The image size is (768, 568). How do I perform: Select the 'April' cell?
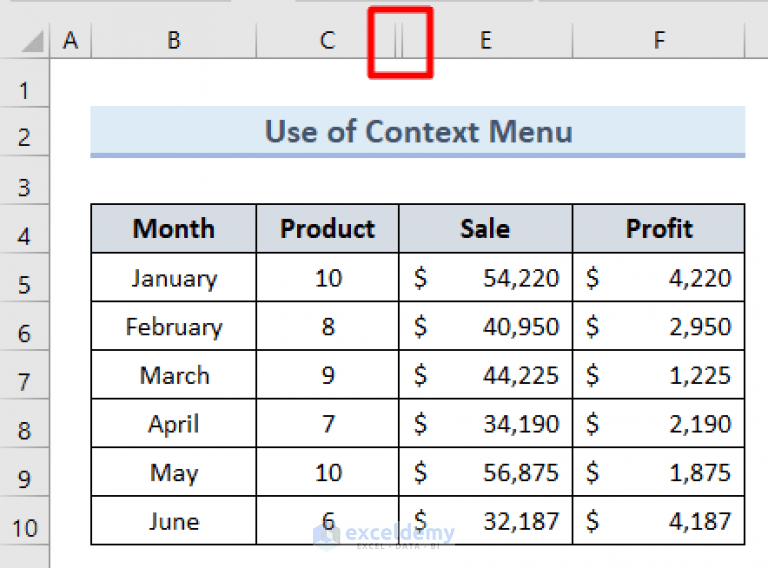tap(173, 423)
